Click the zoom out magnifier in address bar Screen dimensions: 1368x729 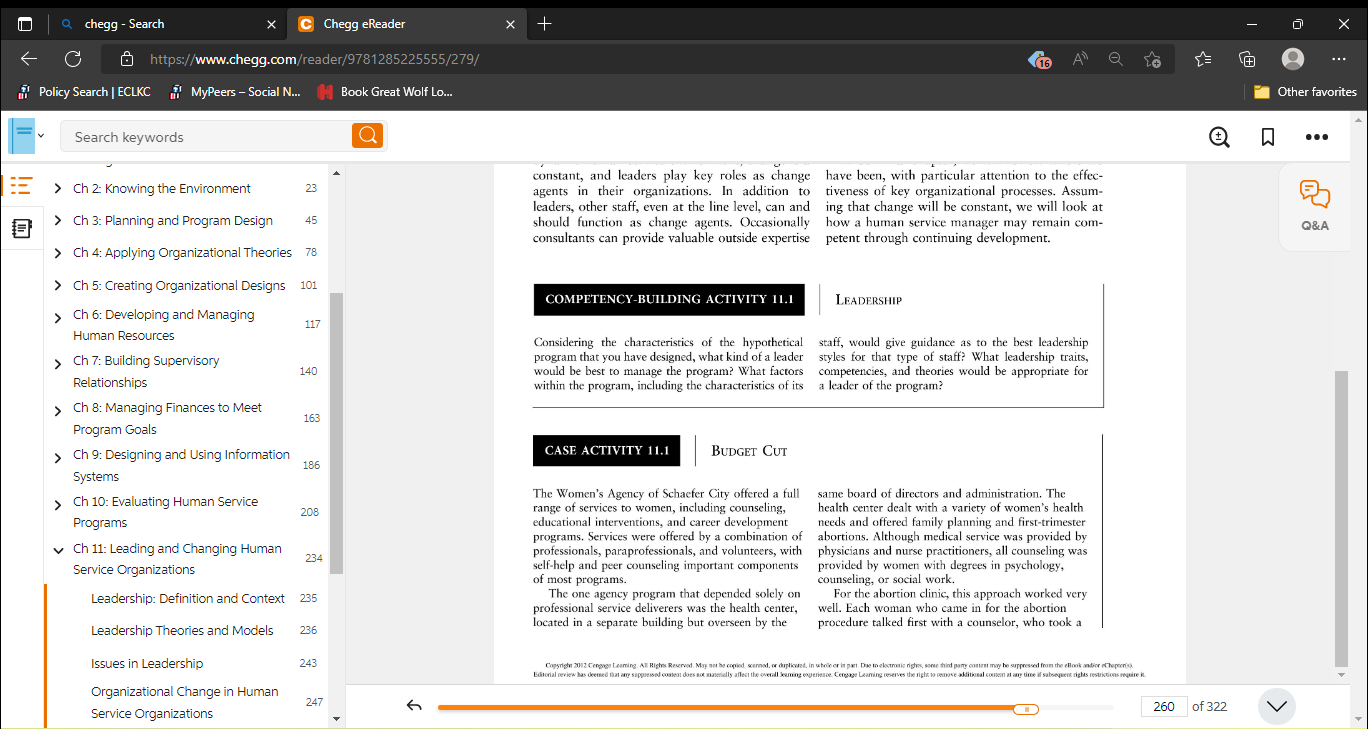1116,59
